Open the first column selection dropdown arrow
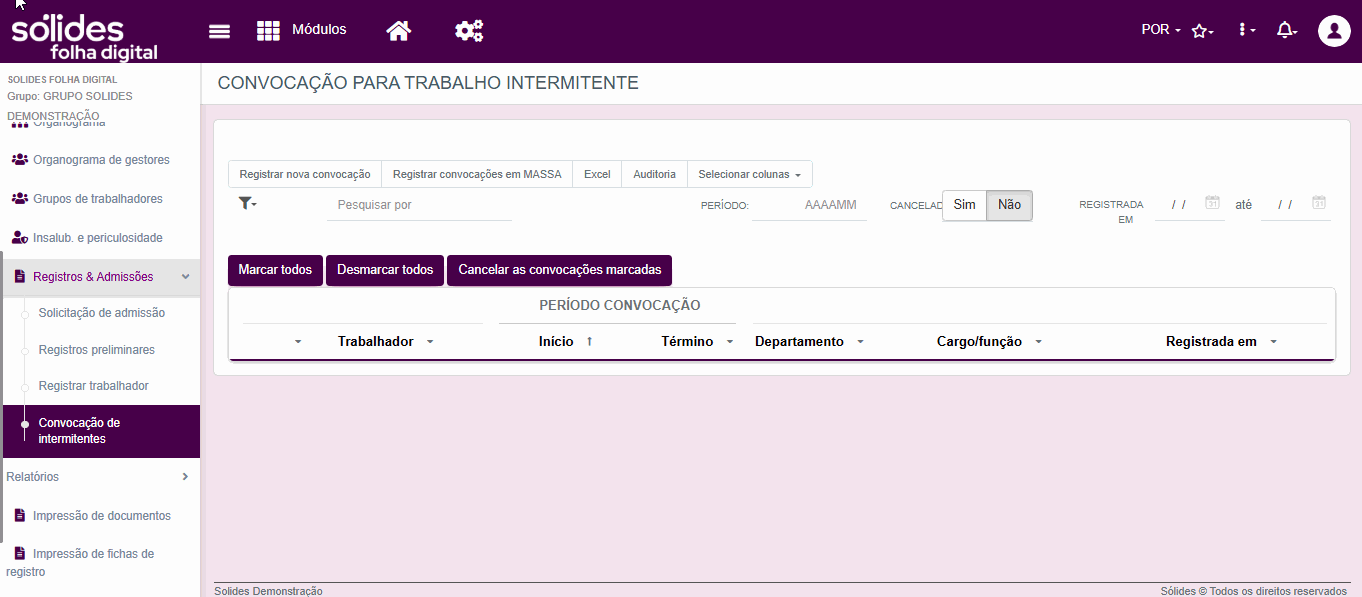The image size is (1362, 597). [x=298, y=342]
